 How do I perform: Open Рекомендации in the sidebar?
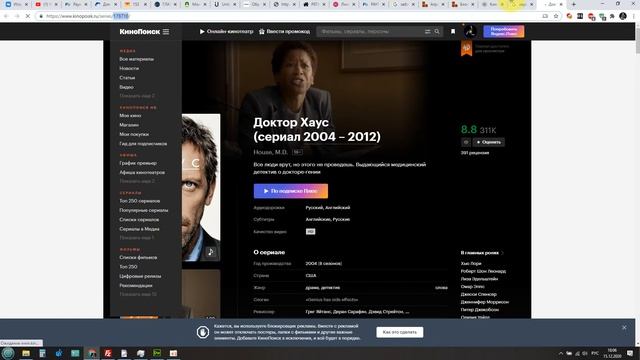(x=136, y=286)
